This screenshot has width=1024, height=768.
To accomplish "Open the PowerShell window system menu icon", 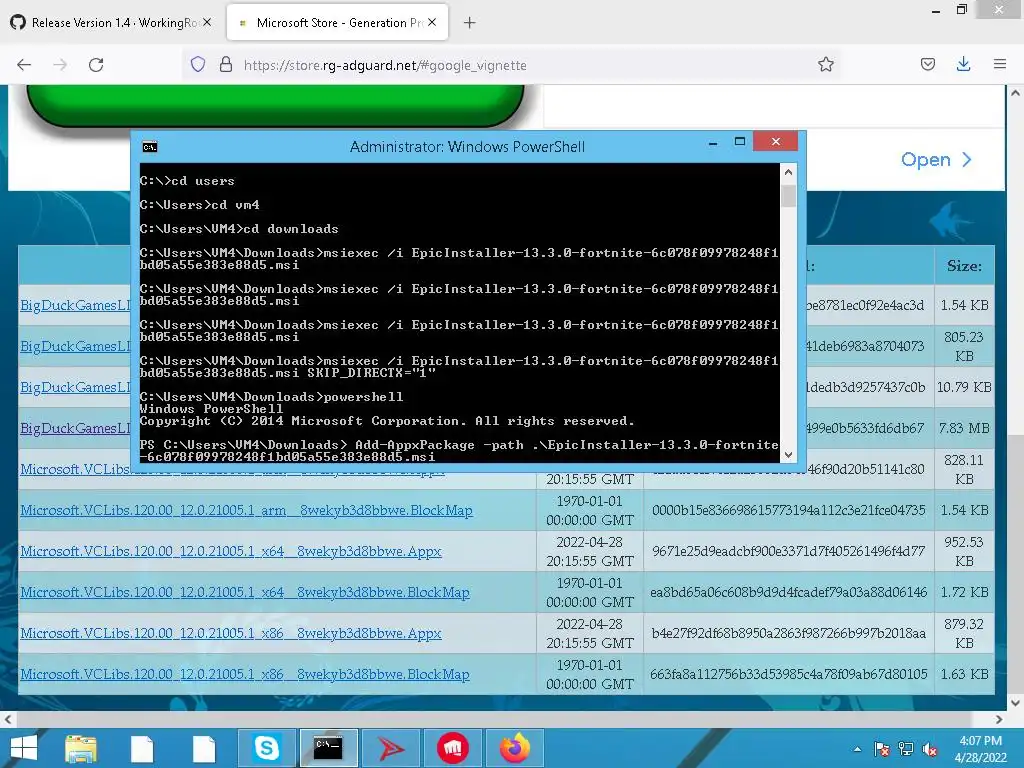I will pyautogui.click(x=150, y=147).
